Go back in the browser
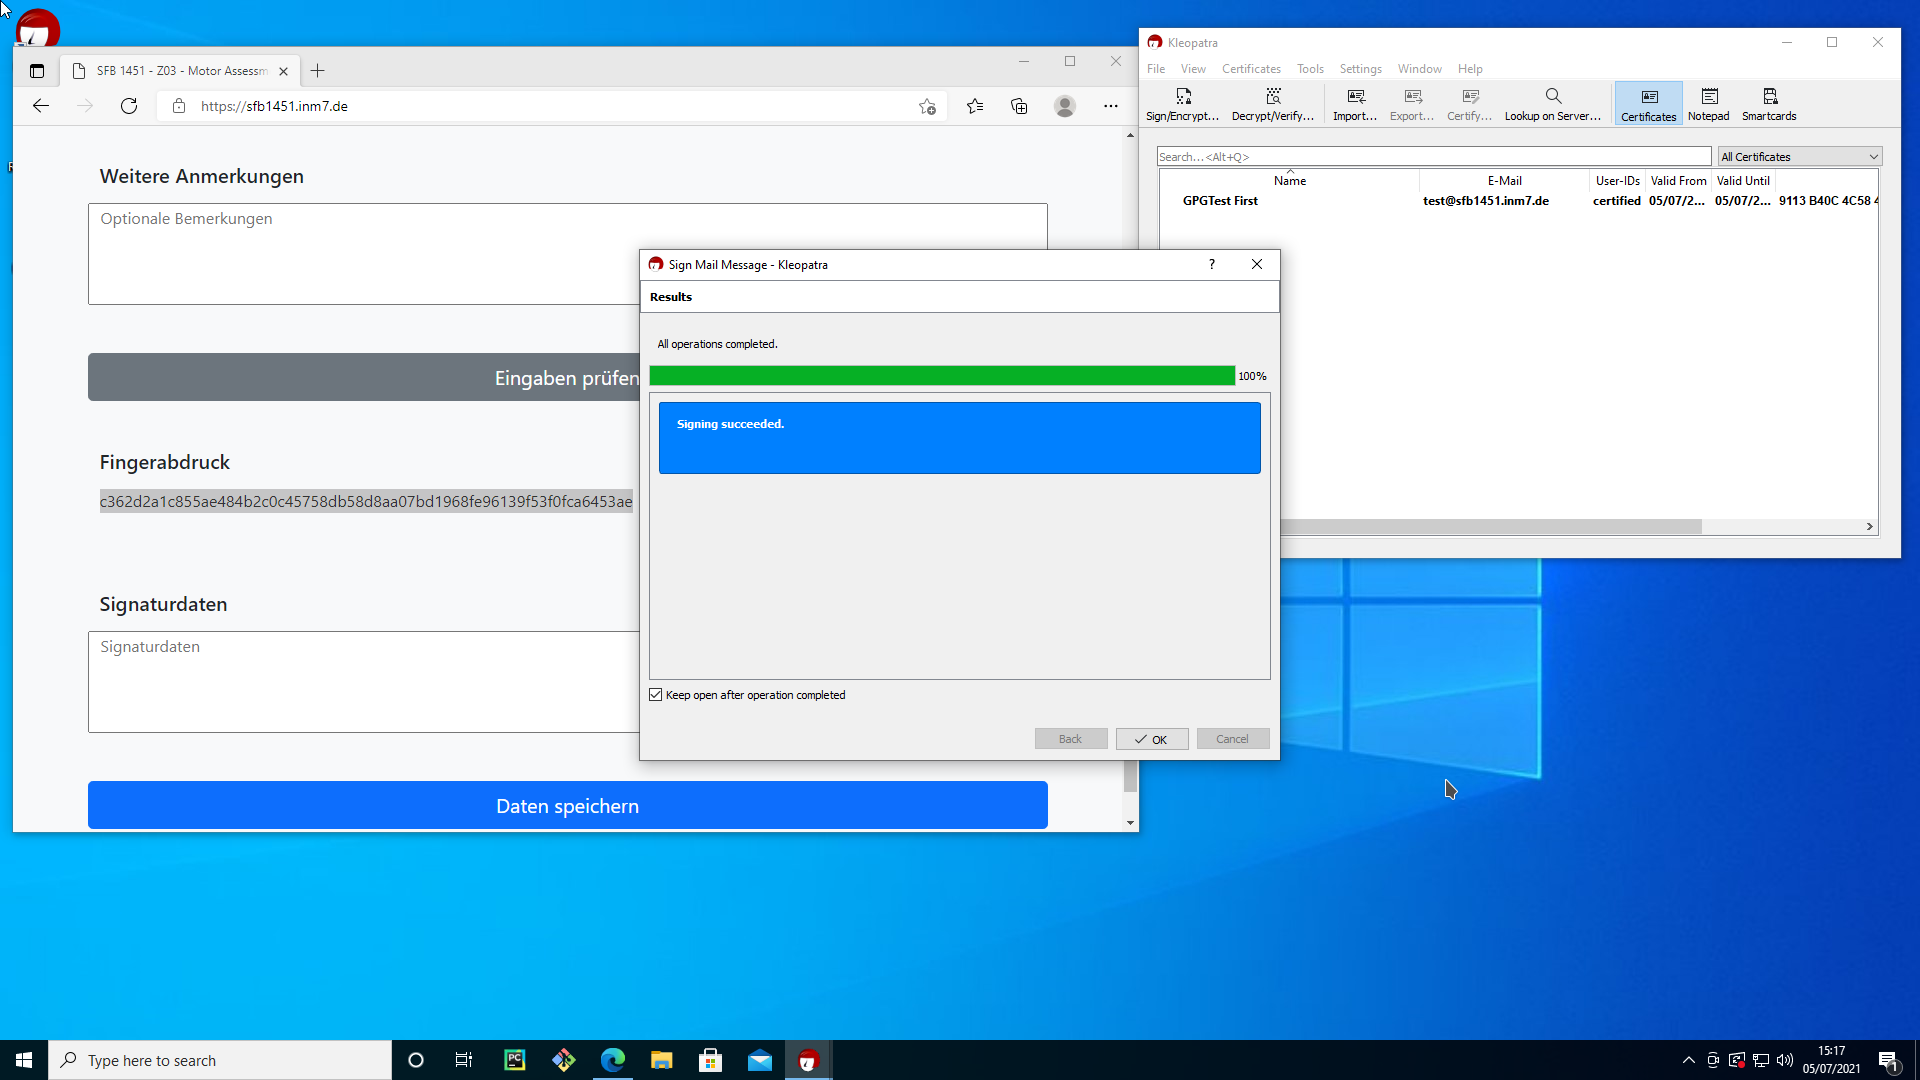Viewport: 1920px width, 1080px height. (41, 106)
